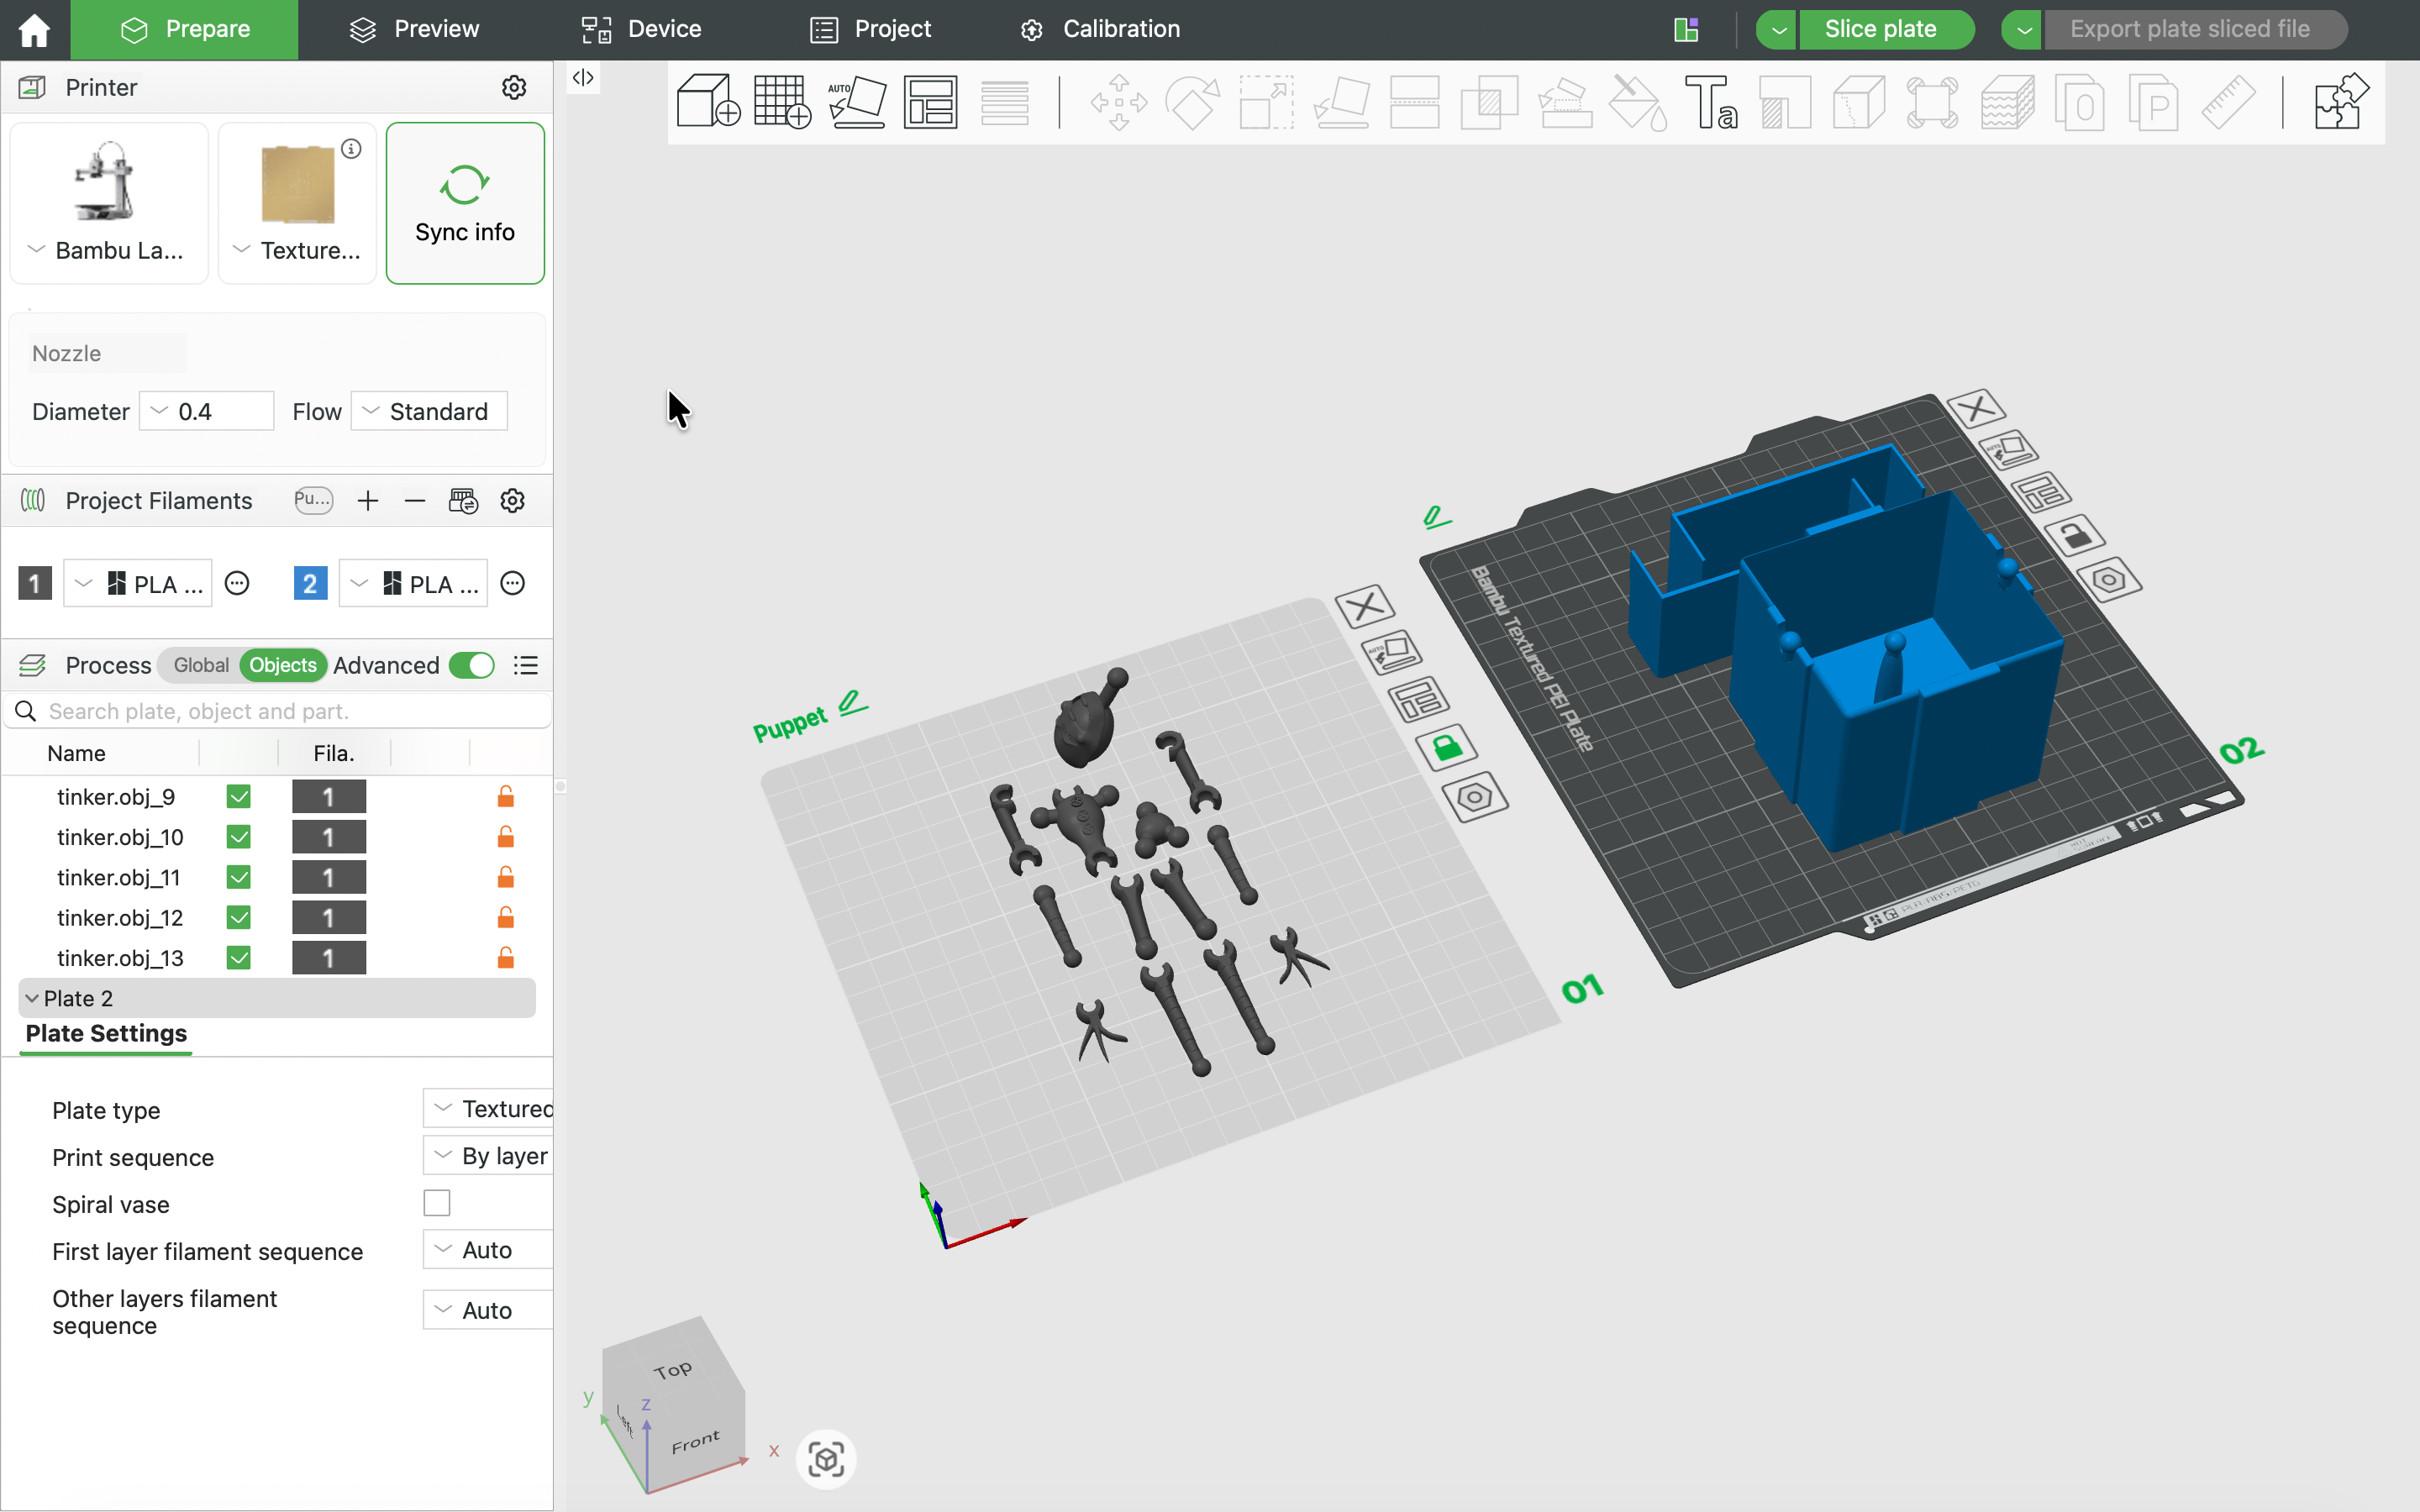Open Assembly view puzzle icon

coord(2341,101)
